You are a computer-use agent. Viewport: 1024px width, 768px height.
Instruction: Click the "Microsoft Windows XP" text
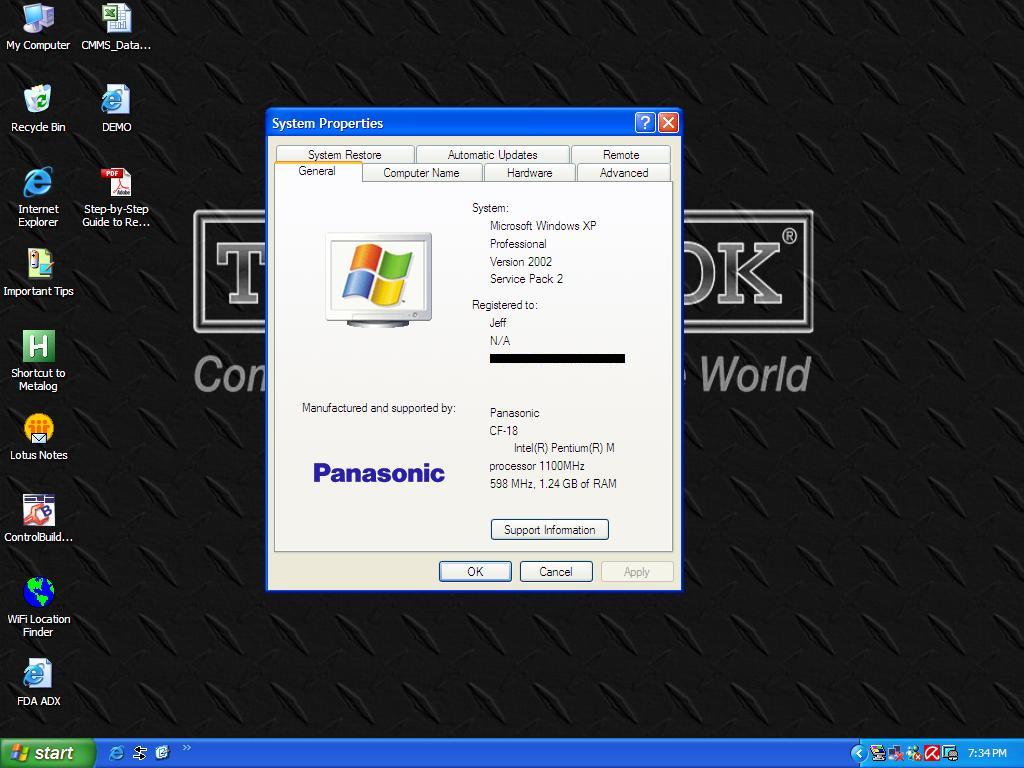[x=543, y=226]
